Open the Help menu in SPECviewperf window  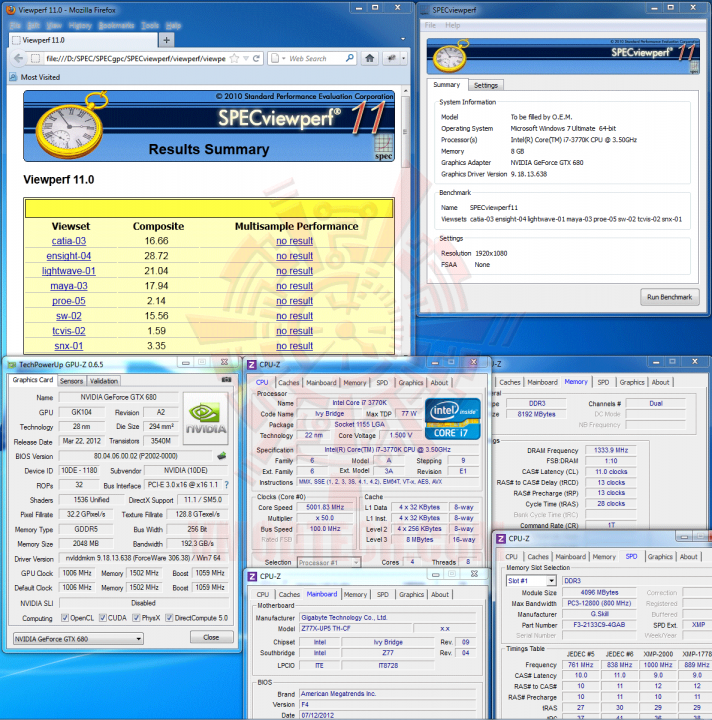click(453, 25)
